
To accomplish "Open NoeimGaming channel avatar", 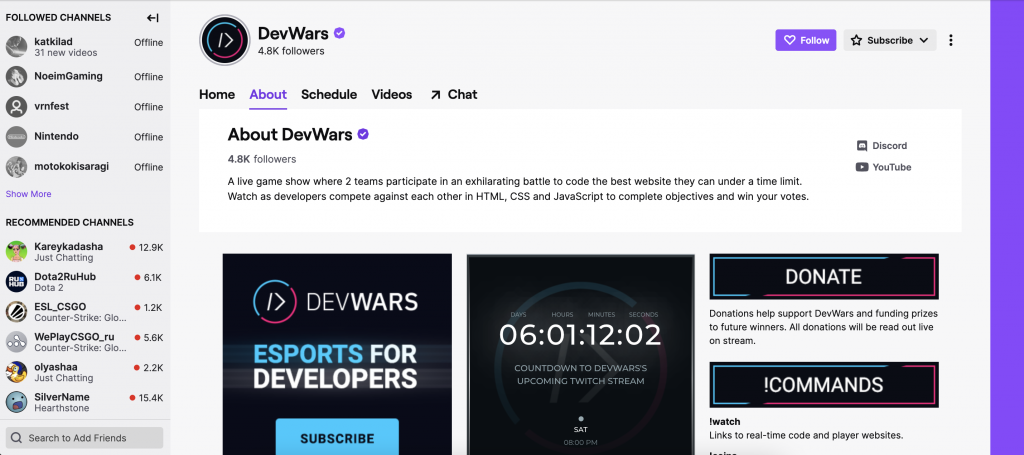I will pos(16,76).
